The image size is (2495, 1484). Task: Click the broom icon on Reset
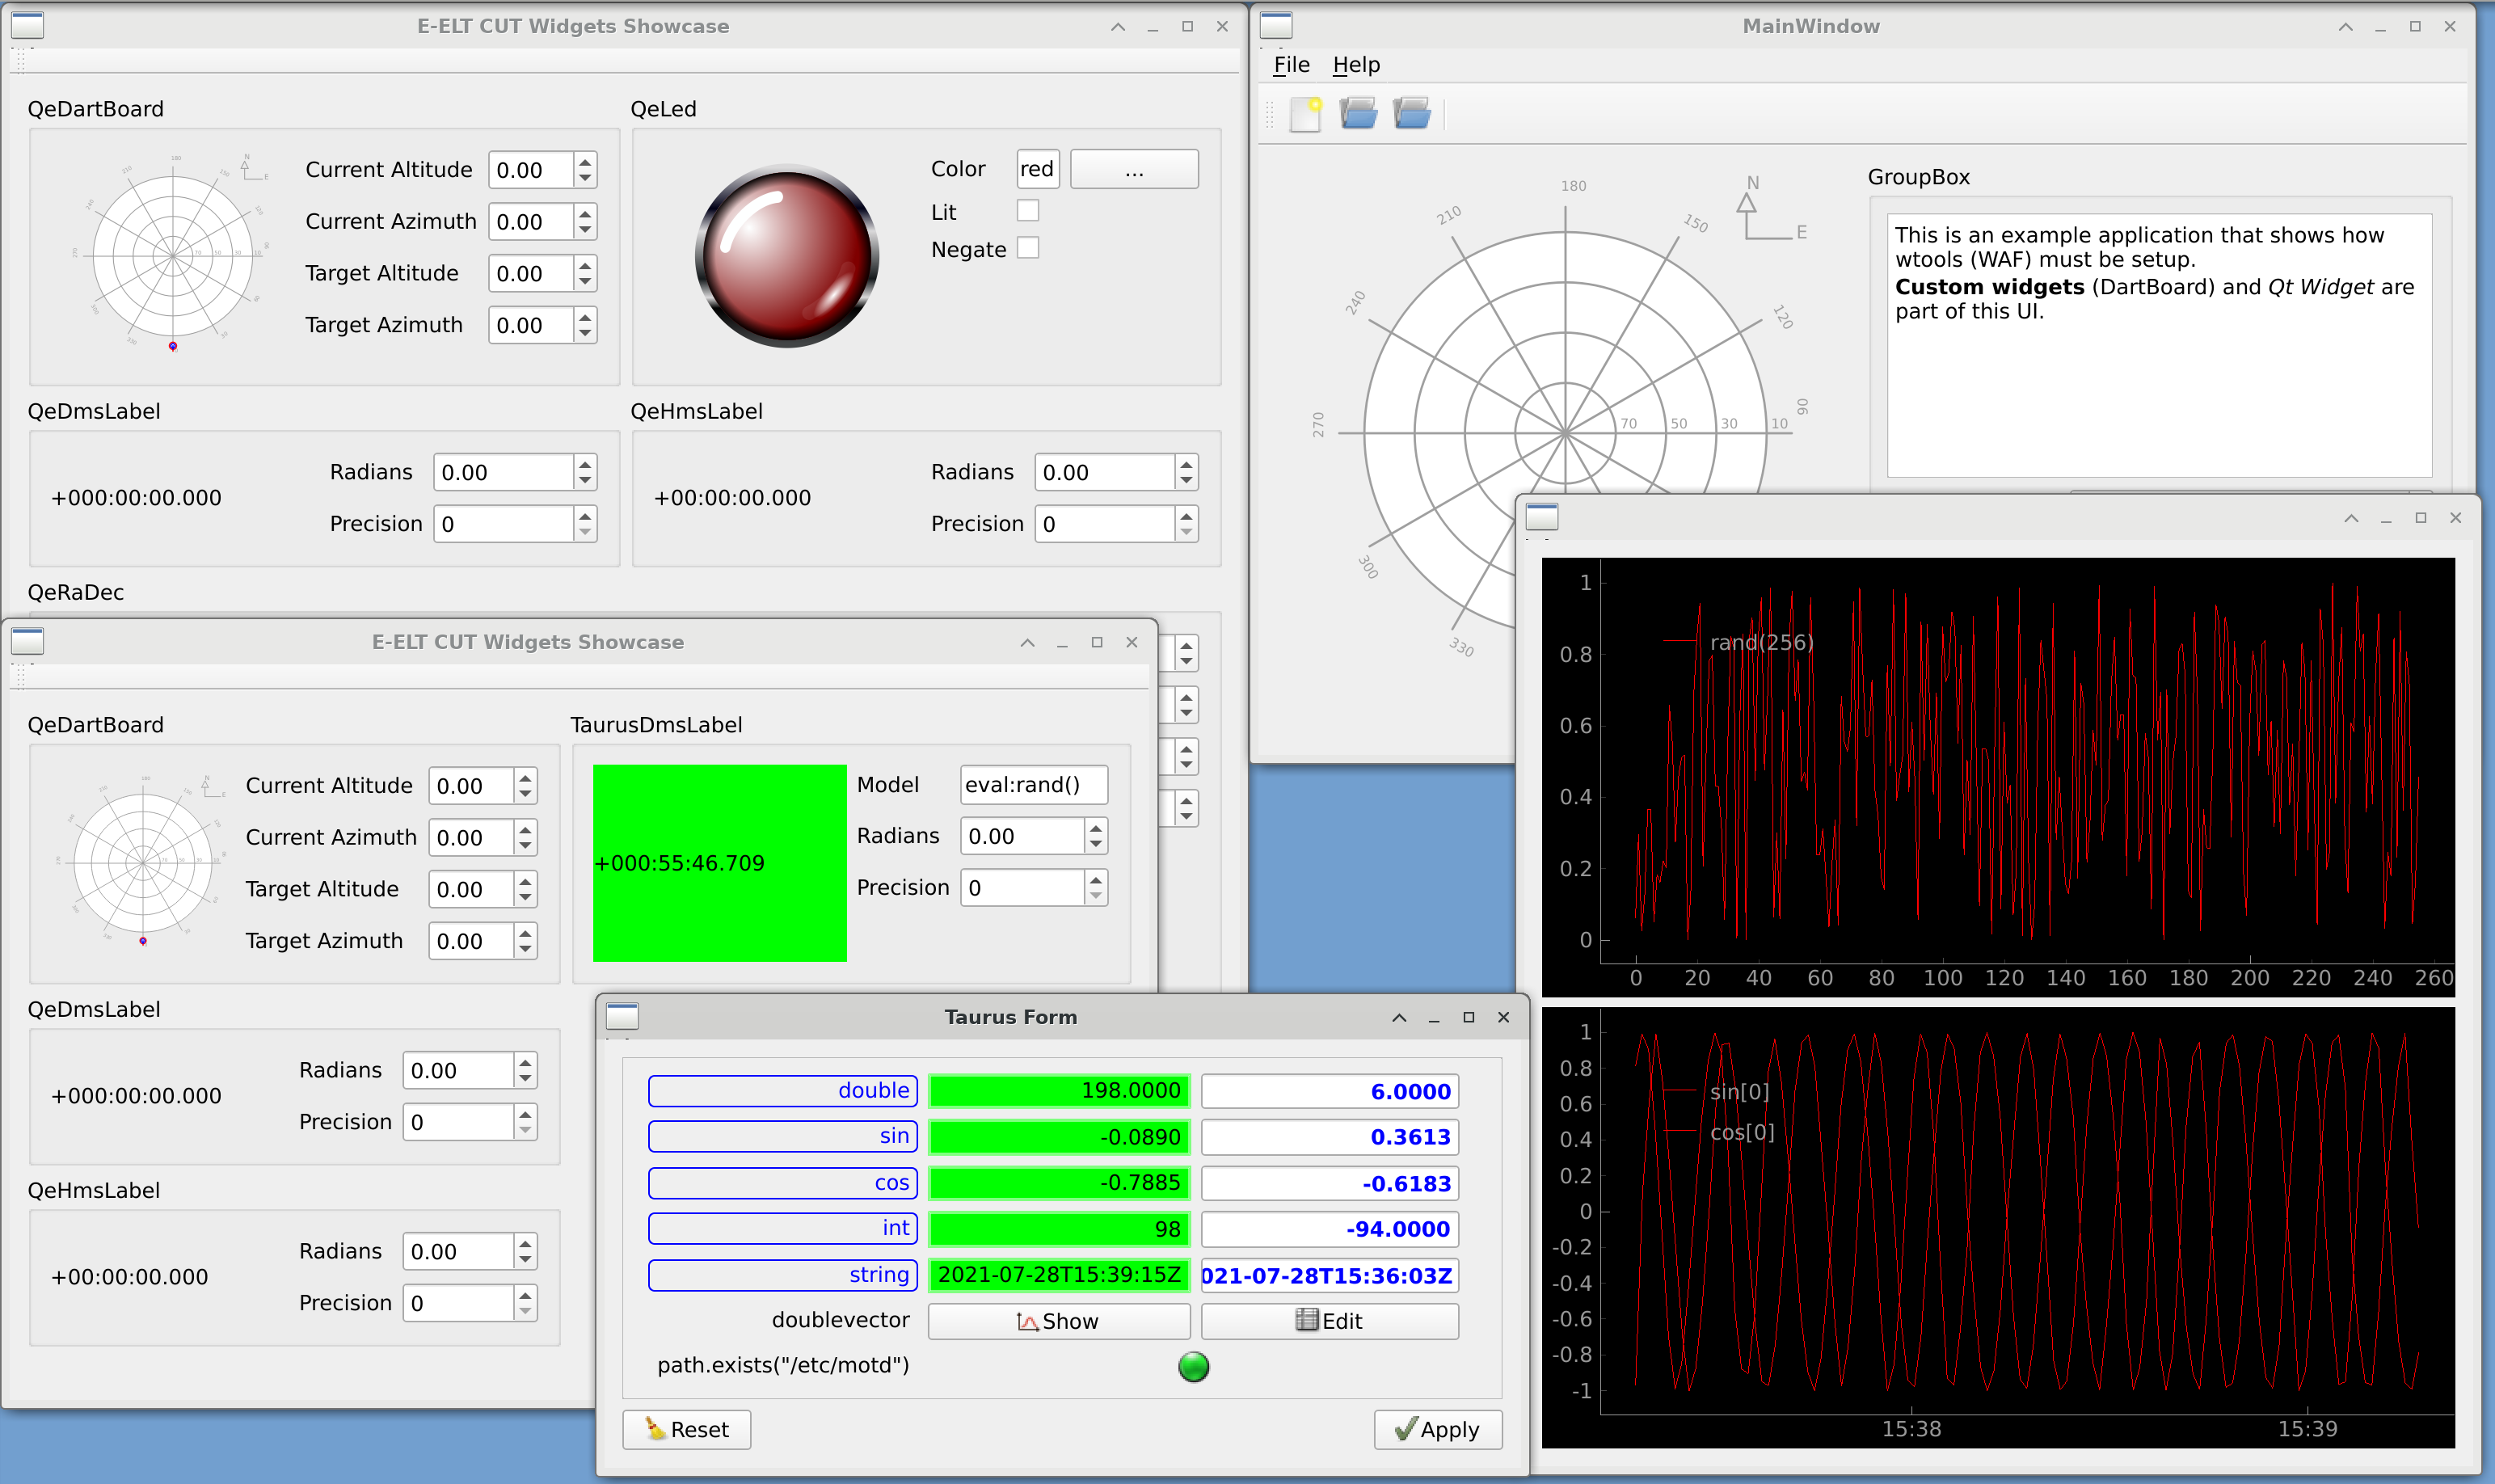pyautogui.click(x=655, y=1428)
